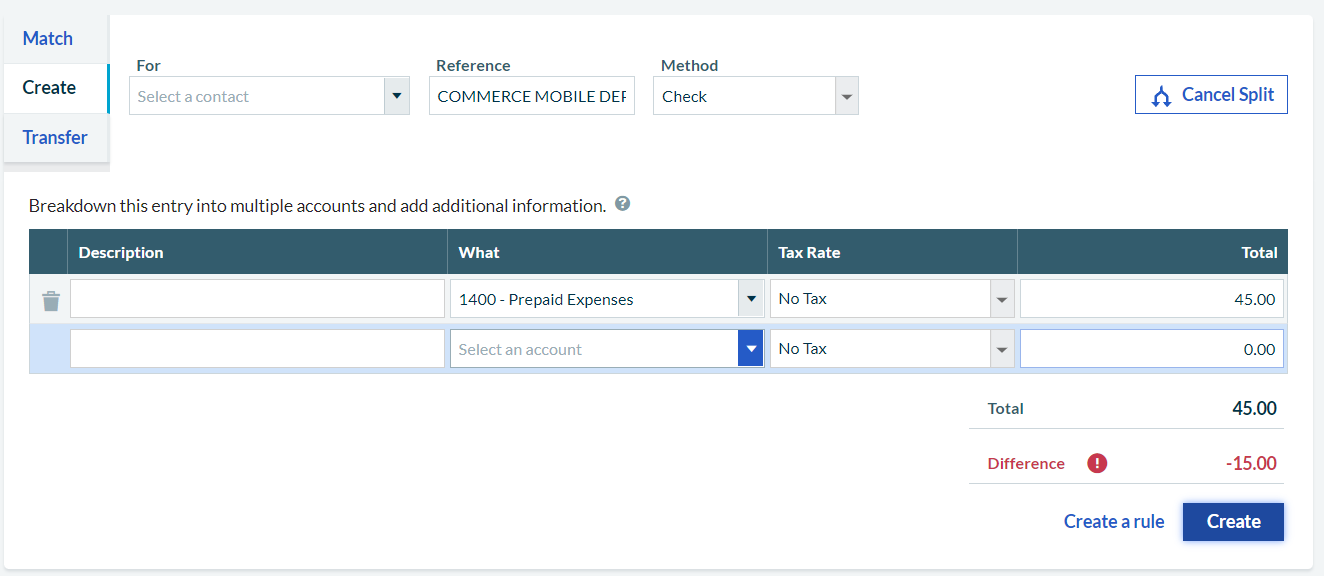Click the Cancel Split button
Screen dimensions: 1324x576
(x=1211, y=95)
